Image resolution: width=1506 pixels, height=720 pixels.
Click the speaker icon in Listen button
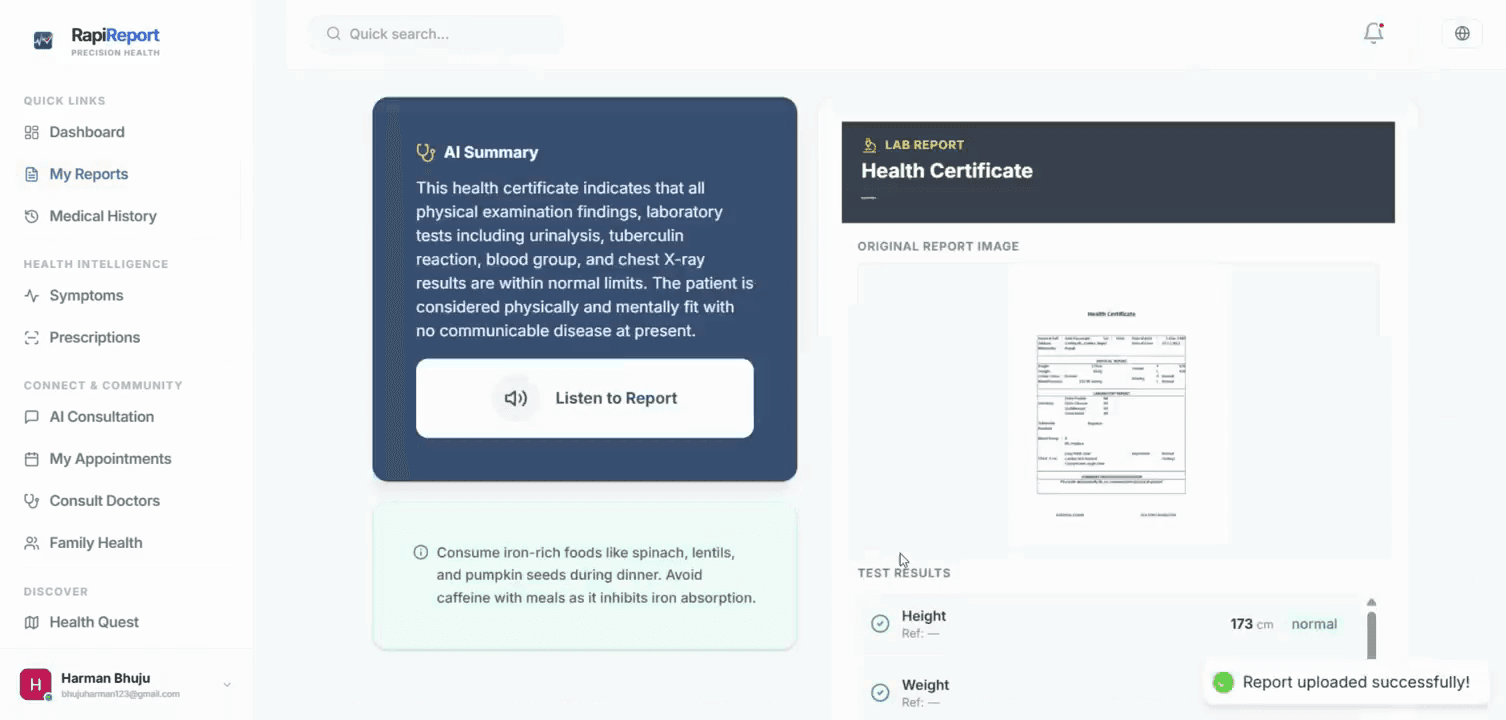coord(516,398)
